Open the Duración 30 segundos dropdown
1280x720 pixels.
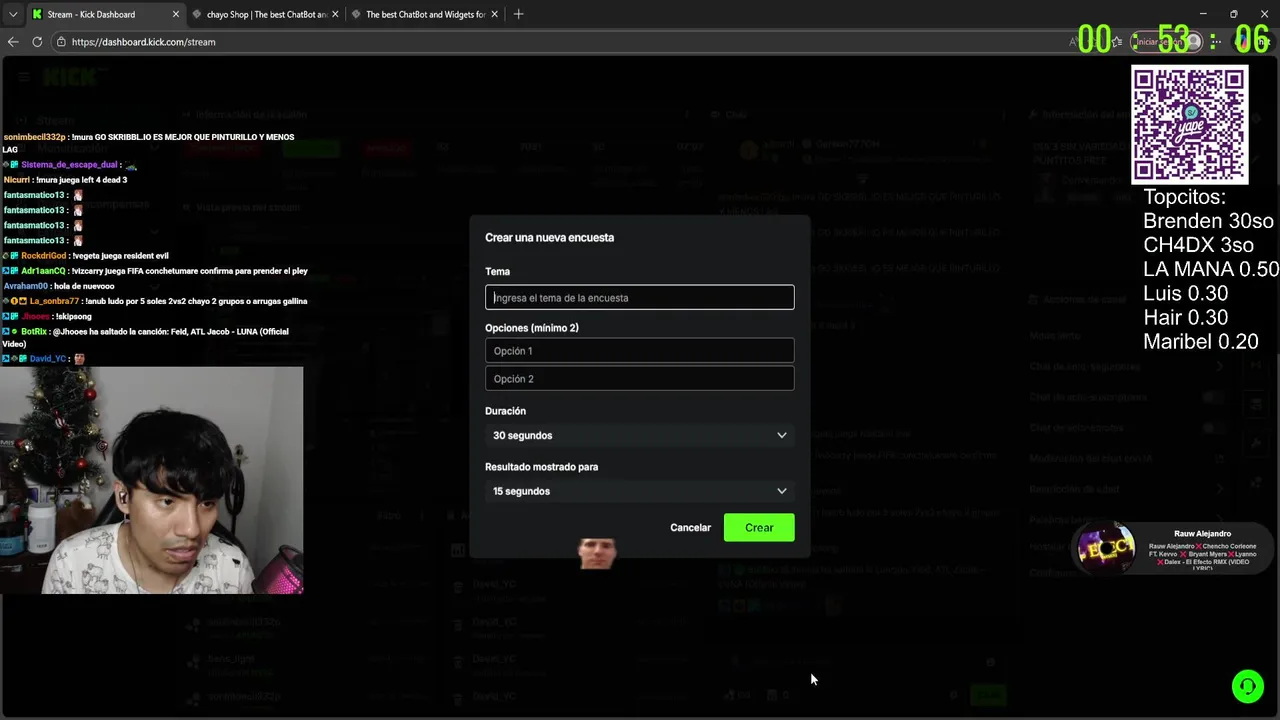click(639, 435)
